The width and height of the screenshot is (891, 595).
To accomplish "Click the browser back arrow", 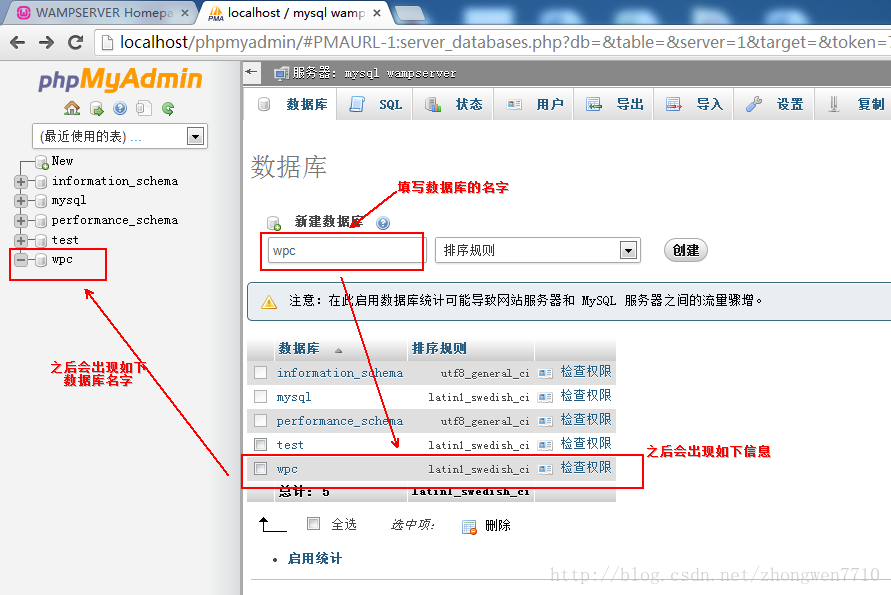I will click(18, 42).
